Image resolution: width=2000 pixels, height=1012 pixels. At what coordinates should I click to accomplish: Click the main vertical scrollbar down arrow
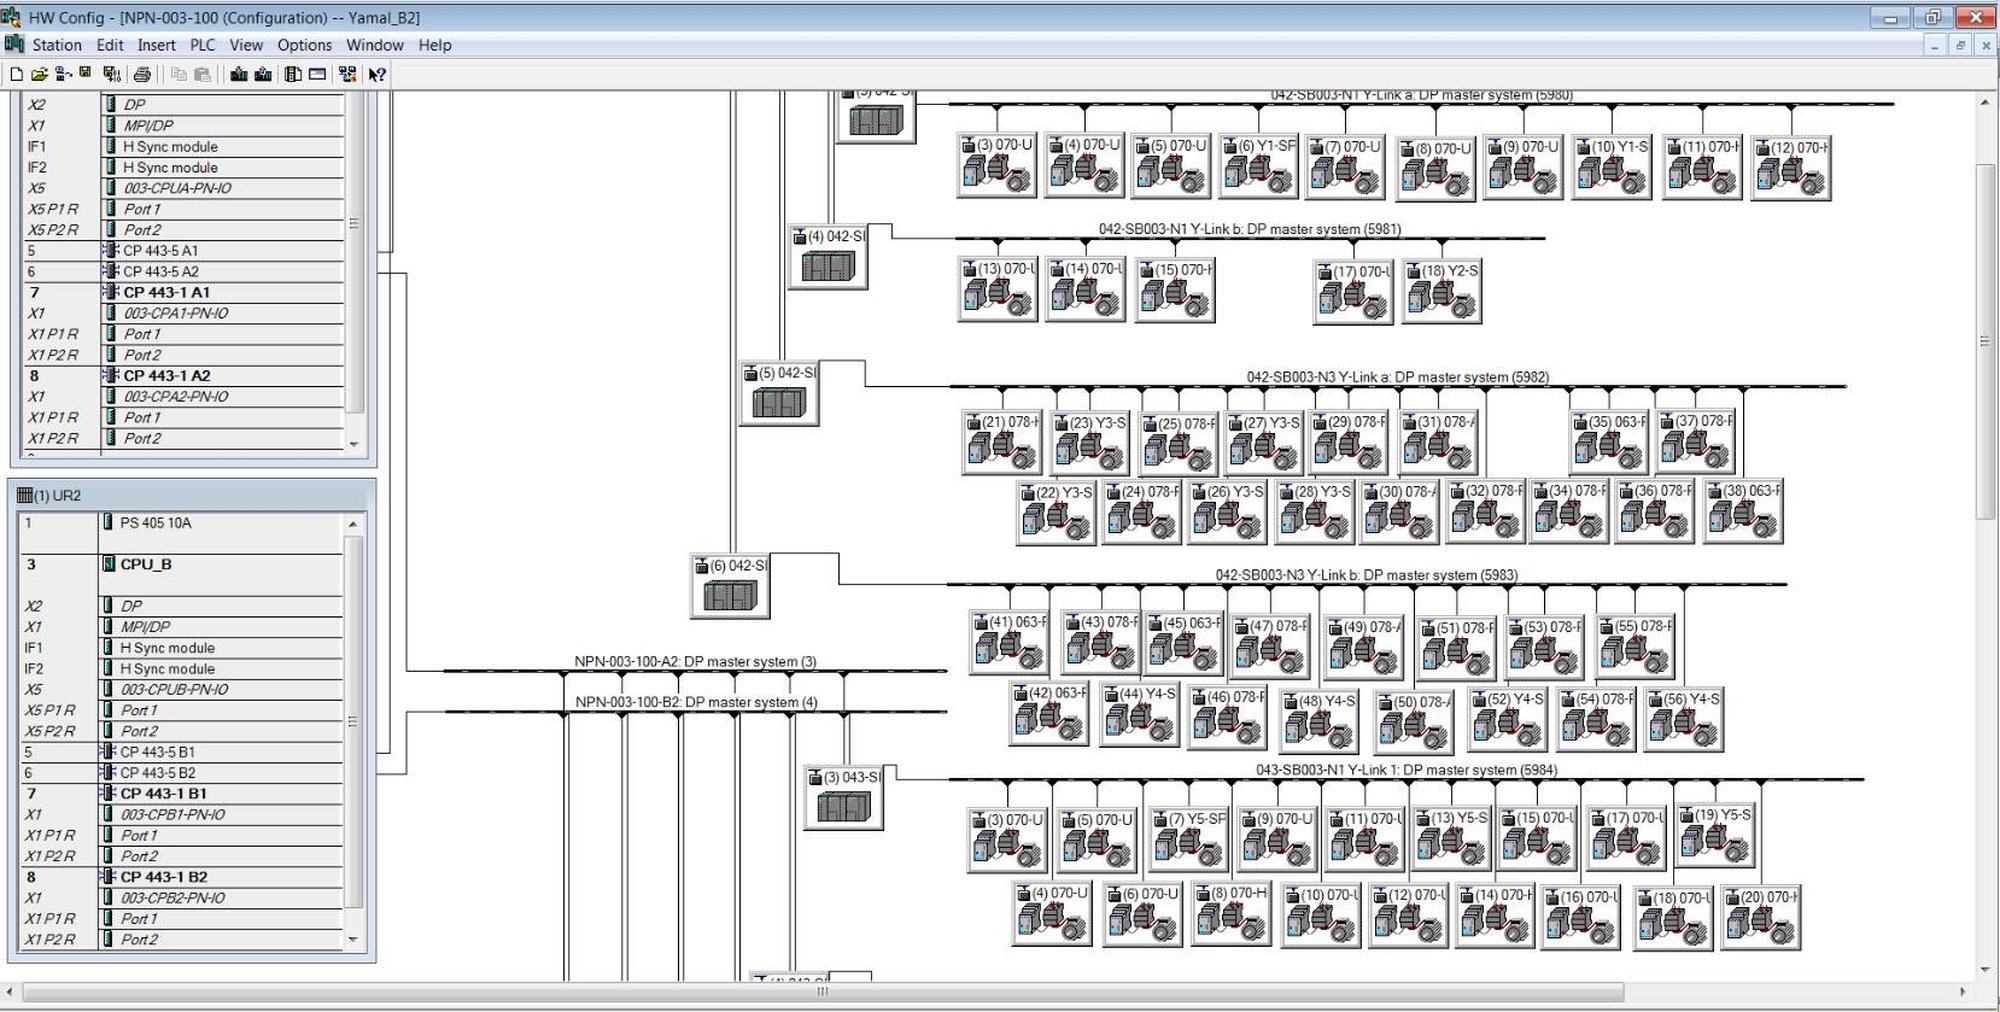pos(1985,969)
